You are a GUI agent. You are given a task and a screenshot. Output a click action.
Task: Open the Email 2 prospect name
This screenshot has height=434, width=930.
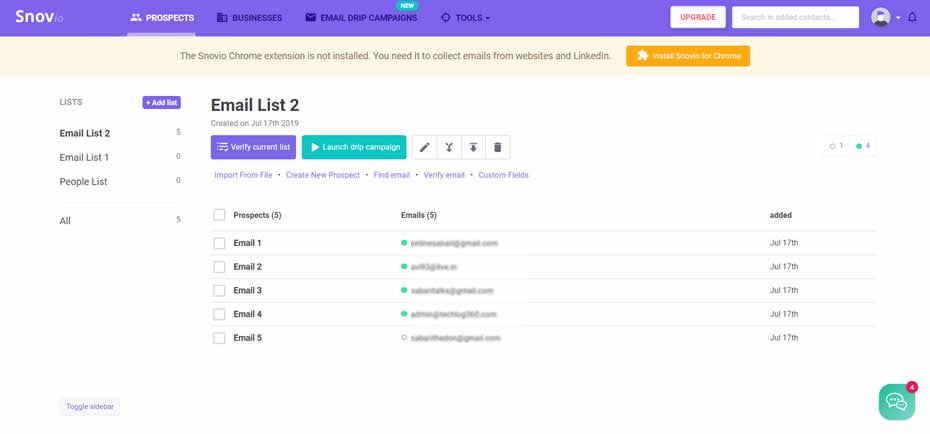pyautogui.click(x=247, y=267)
